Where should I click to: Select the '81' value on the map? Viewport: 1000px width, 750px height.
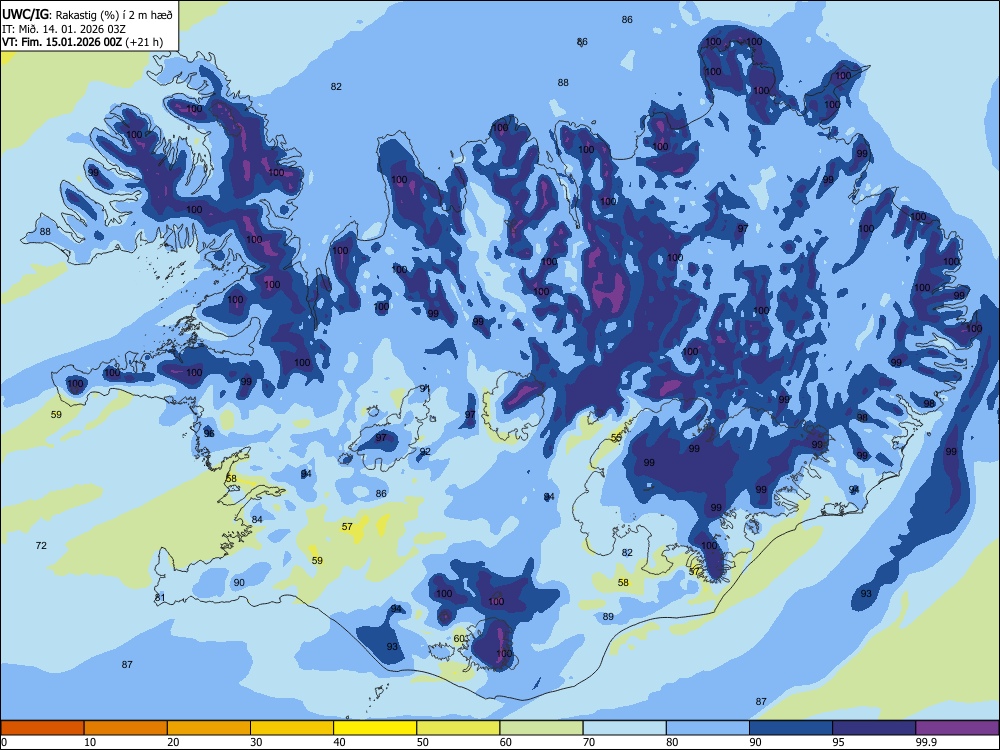[x=159, y=598]
